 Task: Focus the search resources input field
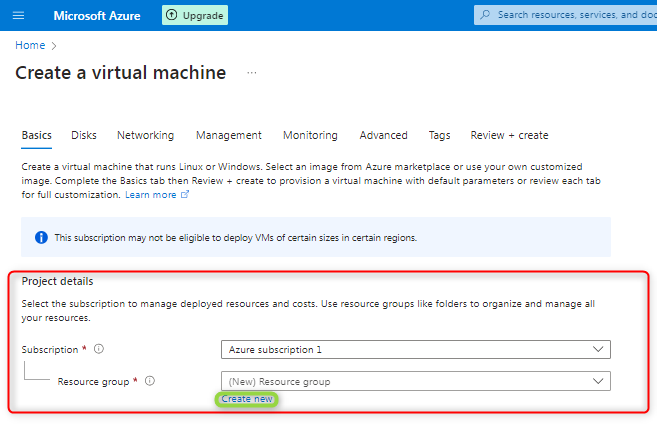pyautogui.click(x=575, y=15)
